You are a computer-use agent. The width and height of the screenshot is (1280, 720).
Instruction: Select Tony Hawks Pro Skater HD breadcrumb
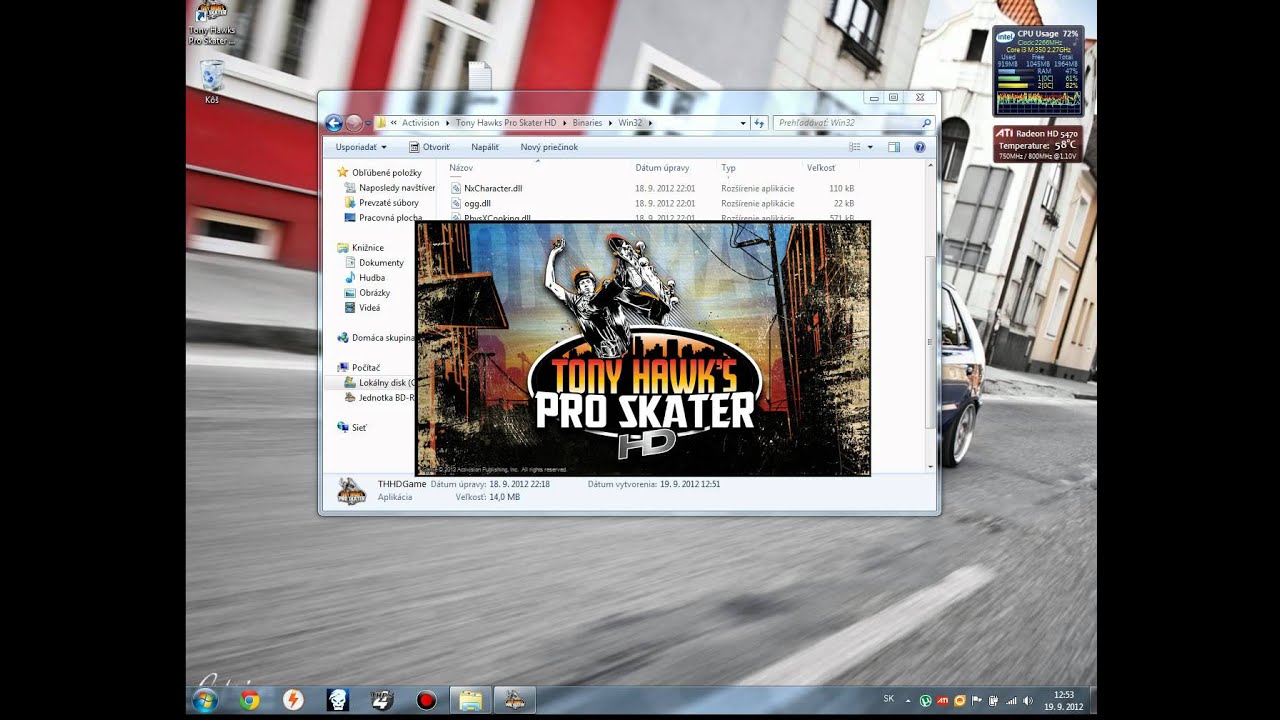click(x=506, y=123)
